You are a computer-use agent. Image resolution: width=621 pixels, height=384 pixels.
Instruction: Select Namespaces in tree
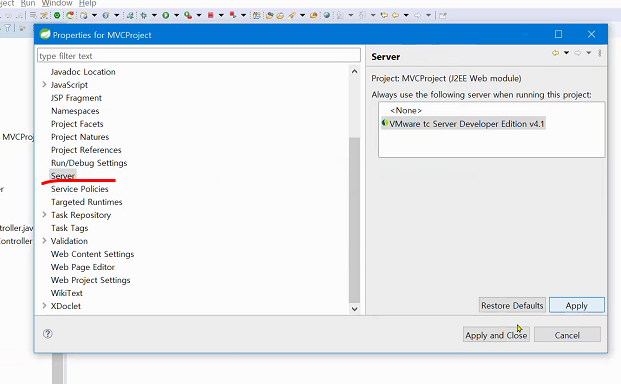(75, 111)
